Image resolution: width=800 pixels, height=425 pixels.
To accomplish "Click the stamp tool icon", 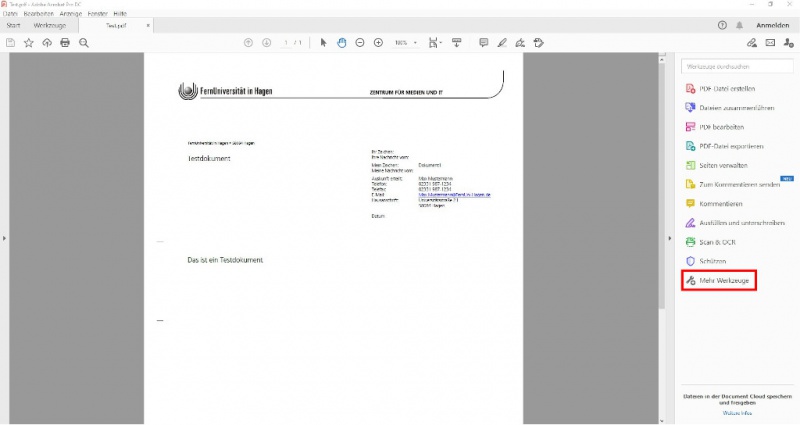I will point(539,43).
